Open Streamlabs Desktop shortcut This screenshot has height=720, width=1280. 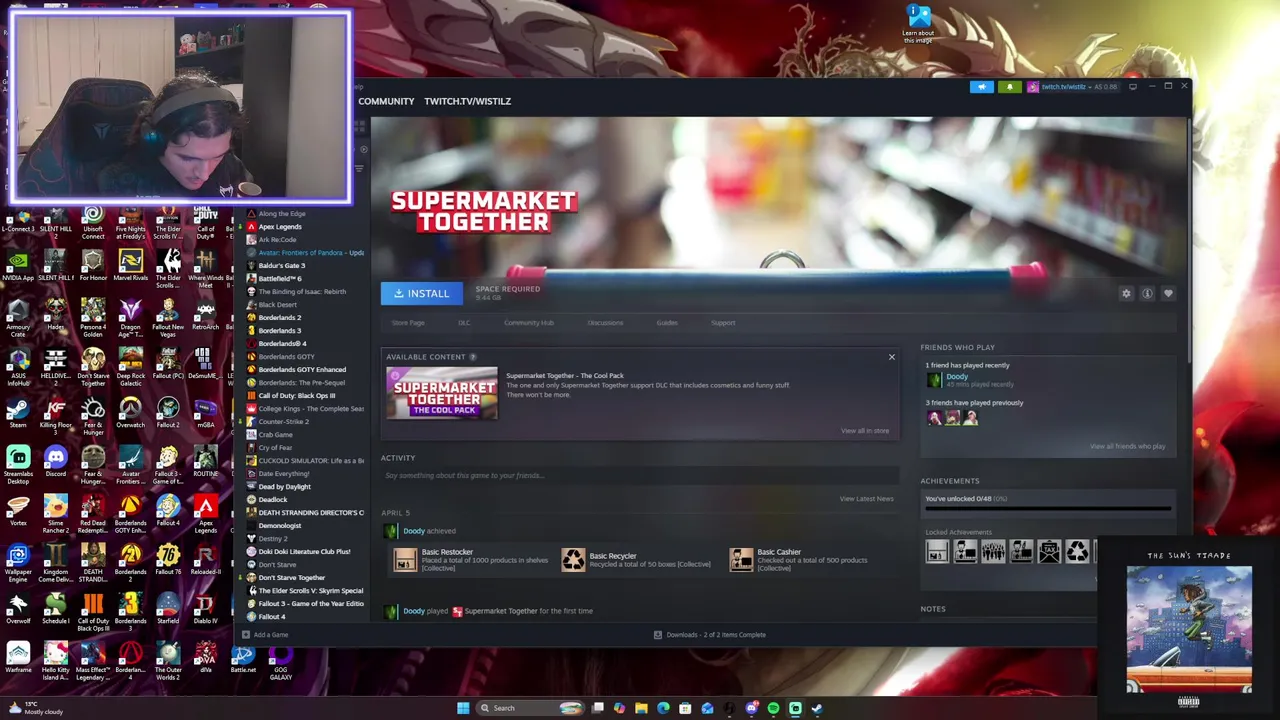click(18, 464)
